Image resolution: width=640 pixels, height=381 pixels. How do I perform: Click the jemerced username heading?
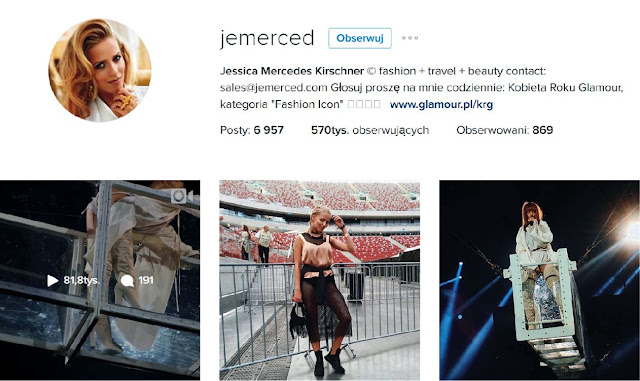(x=267, y=38)
